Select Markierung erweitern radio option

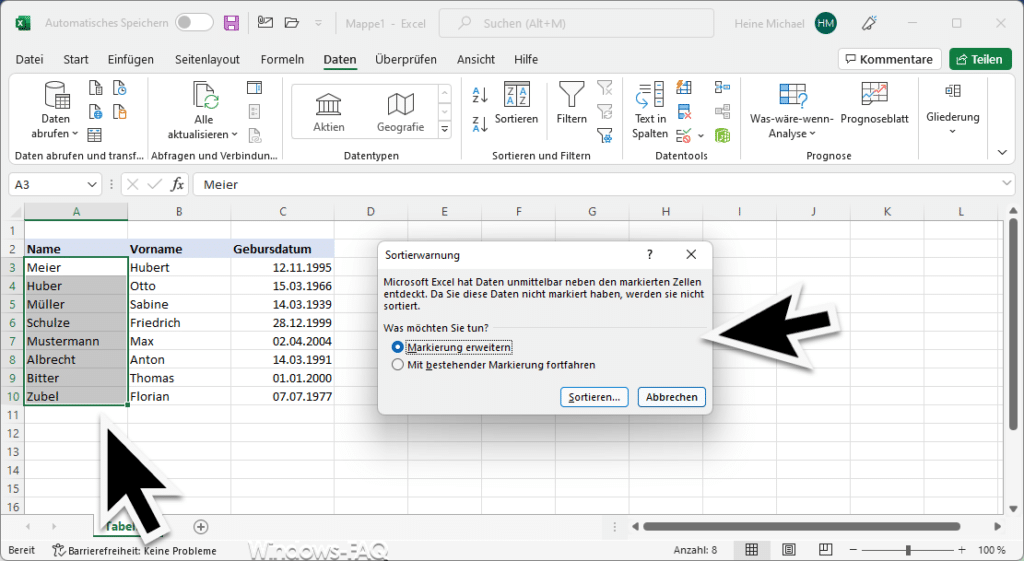click(x=397, y=347)
